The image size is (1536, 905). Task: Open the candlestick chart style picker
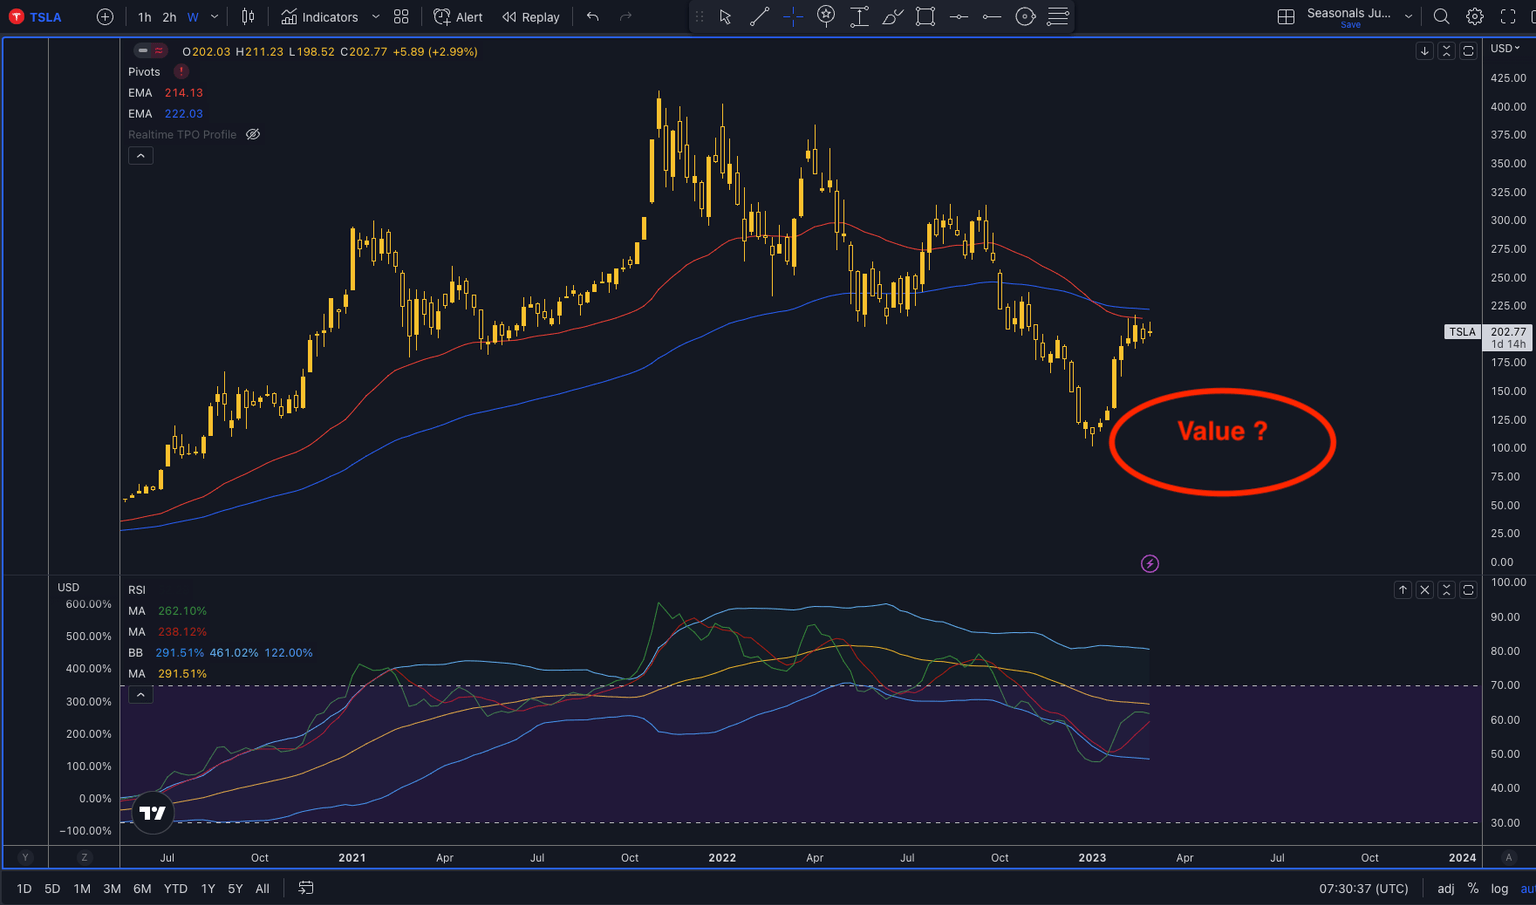tap(248, 17)
